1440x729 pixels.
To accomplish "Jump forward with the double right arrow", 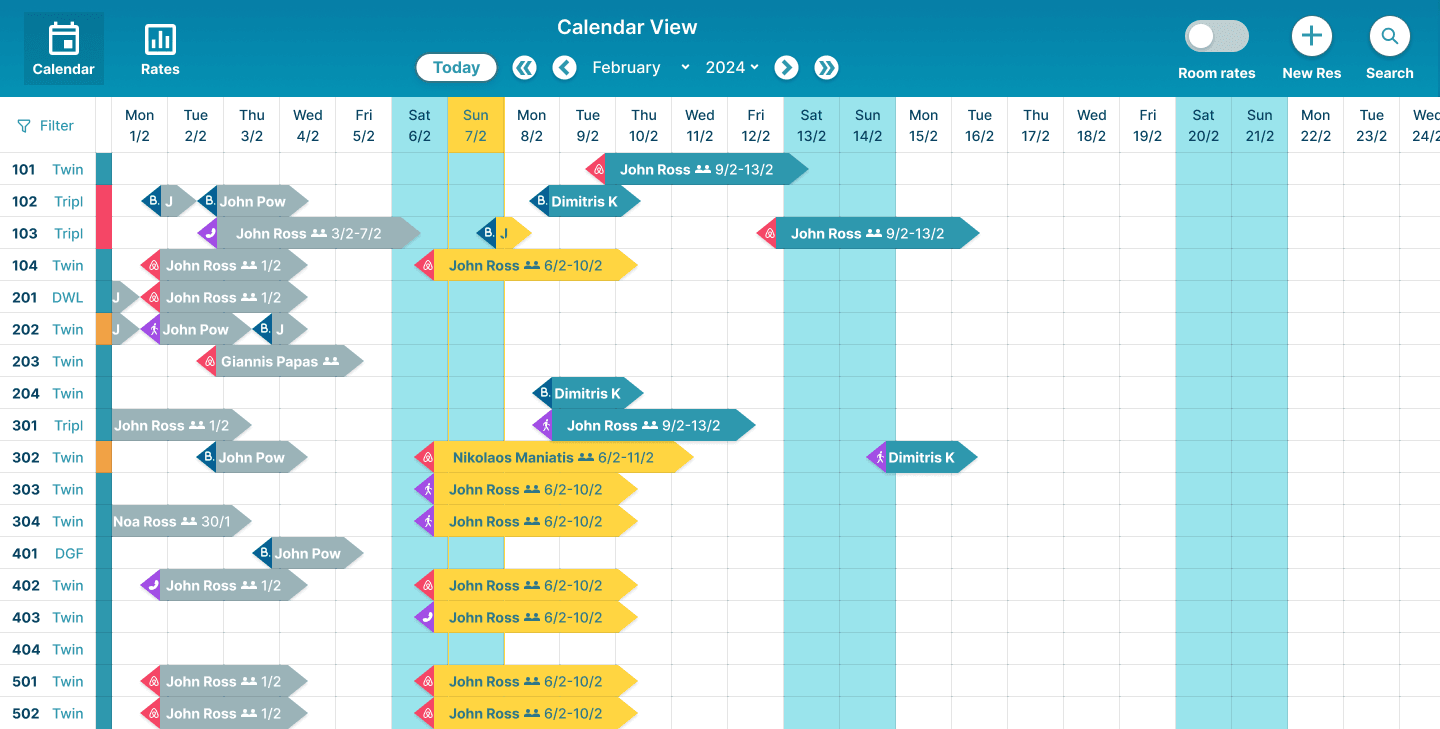I will click(826, 67).
